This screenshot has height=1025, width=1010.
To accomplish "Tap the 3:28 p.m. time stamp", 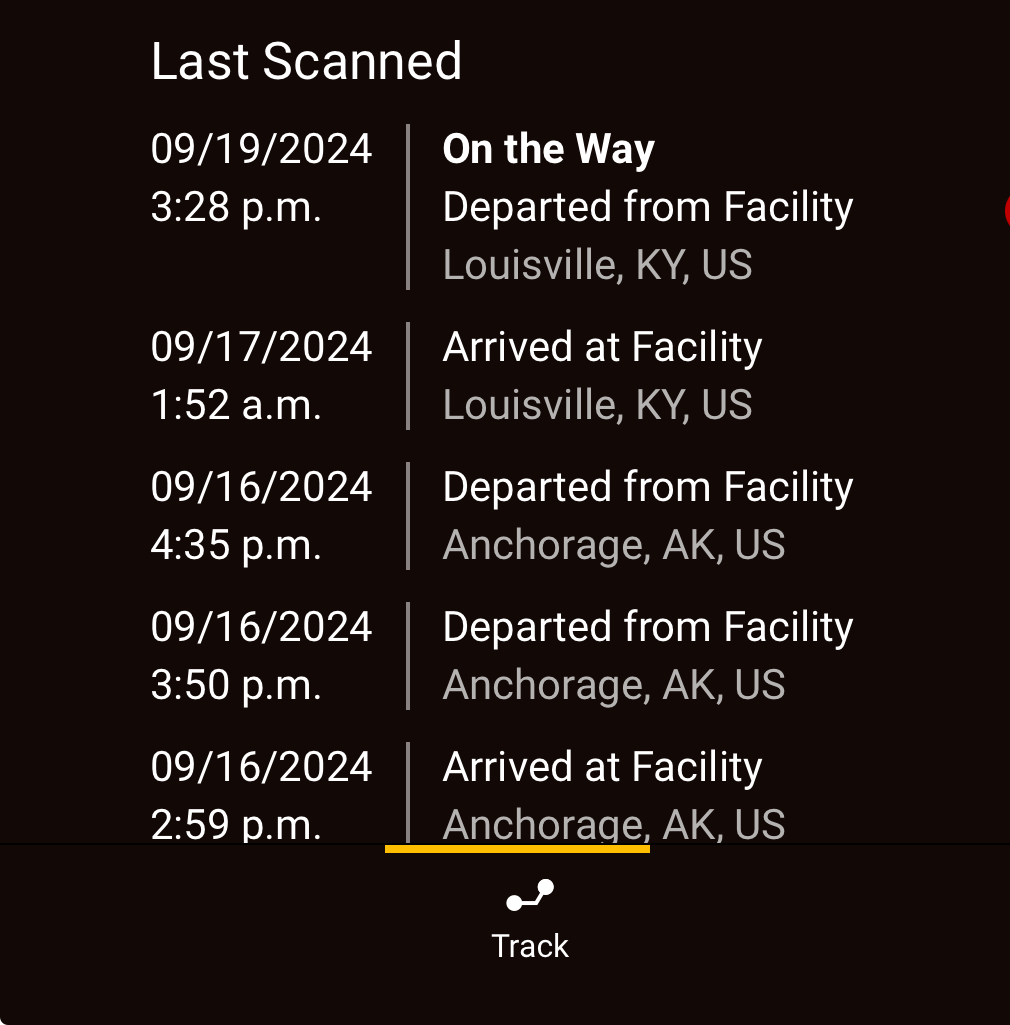I will tap(236, 207).
